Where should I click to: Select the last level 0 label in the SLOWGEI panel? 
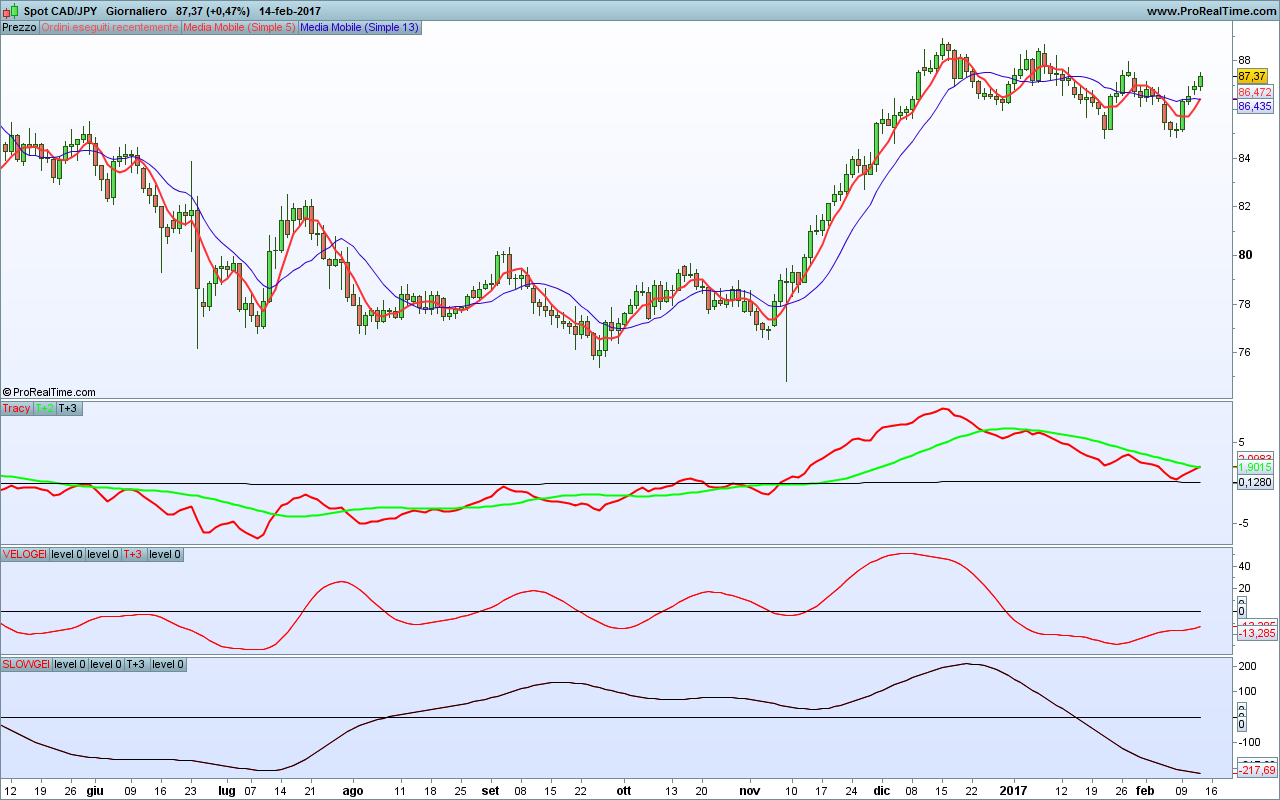167,664
